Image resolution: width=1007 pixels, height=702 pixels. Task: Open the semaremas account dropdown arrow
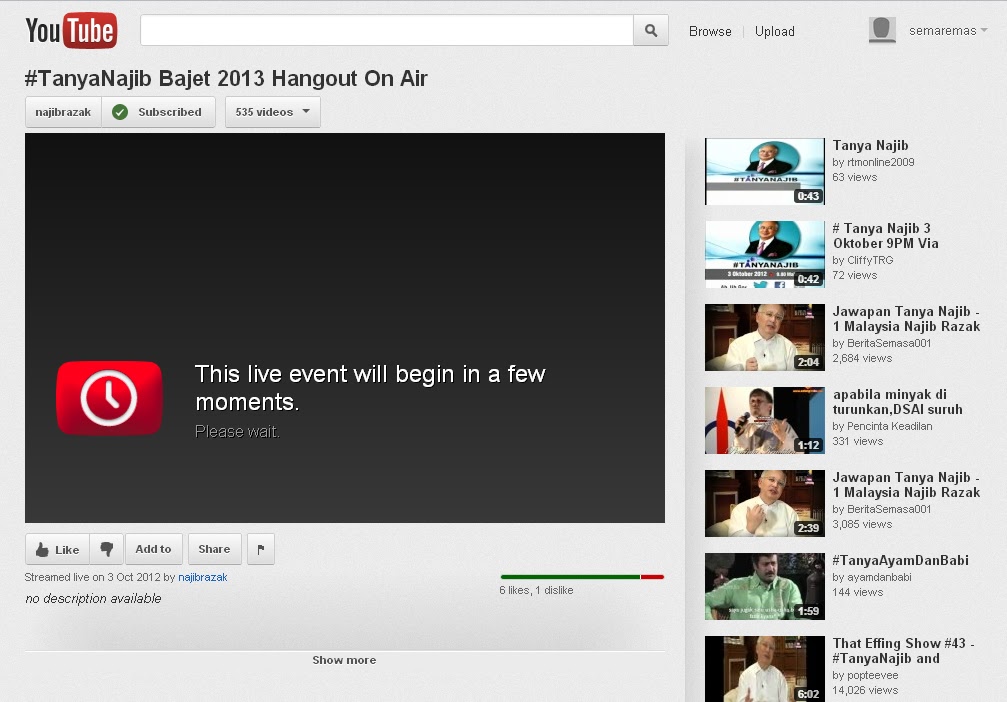[x=984, y=30]
